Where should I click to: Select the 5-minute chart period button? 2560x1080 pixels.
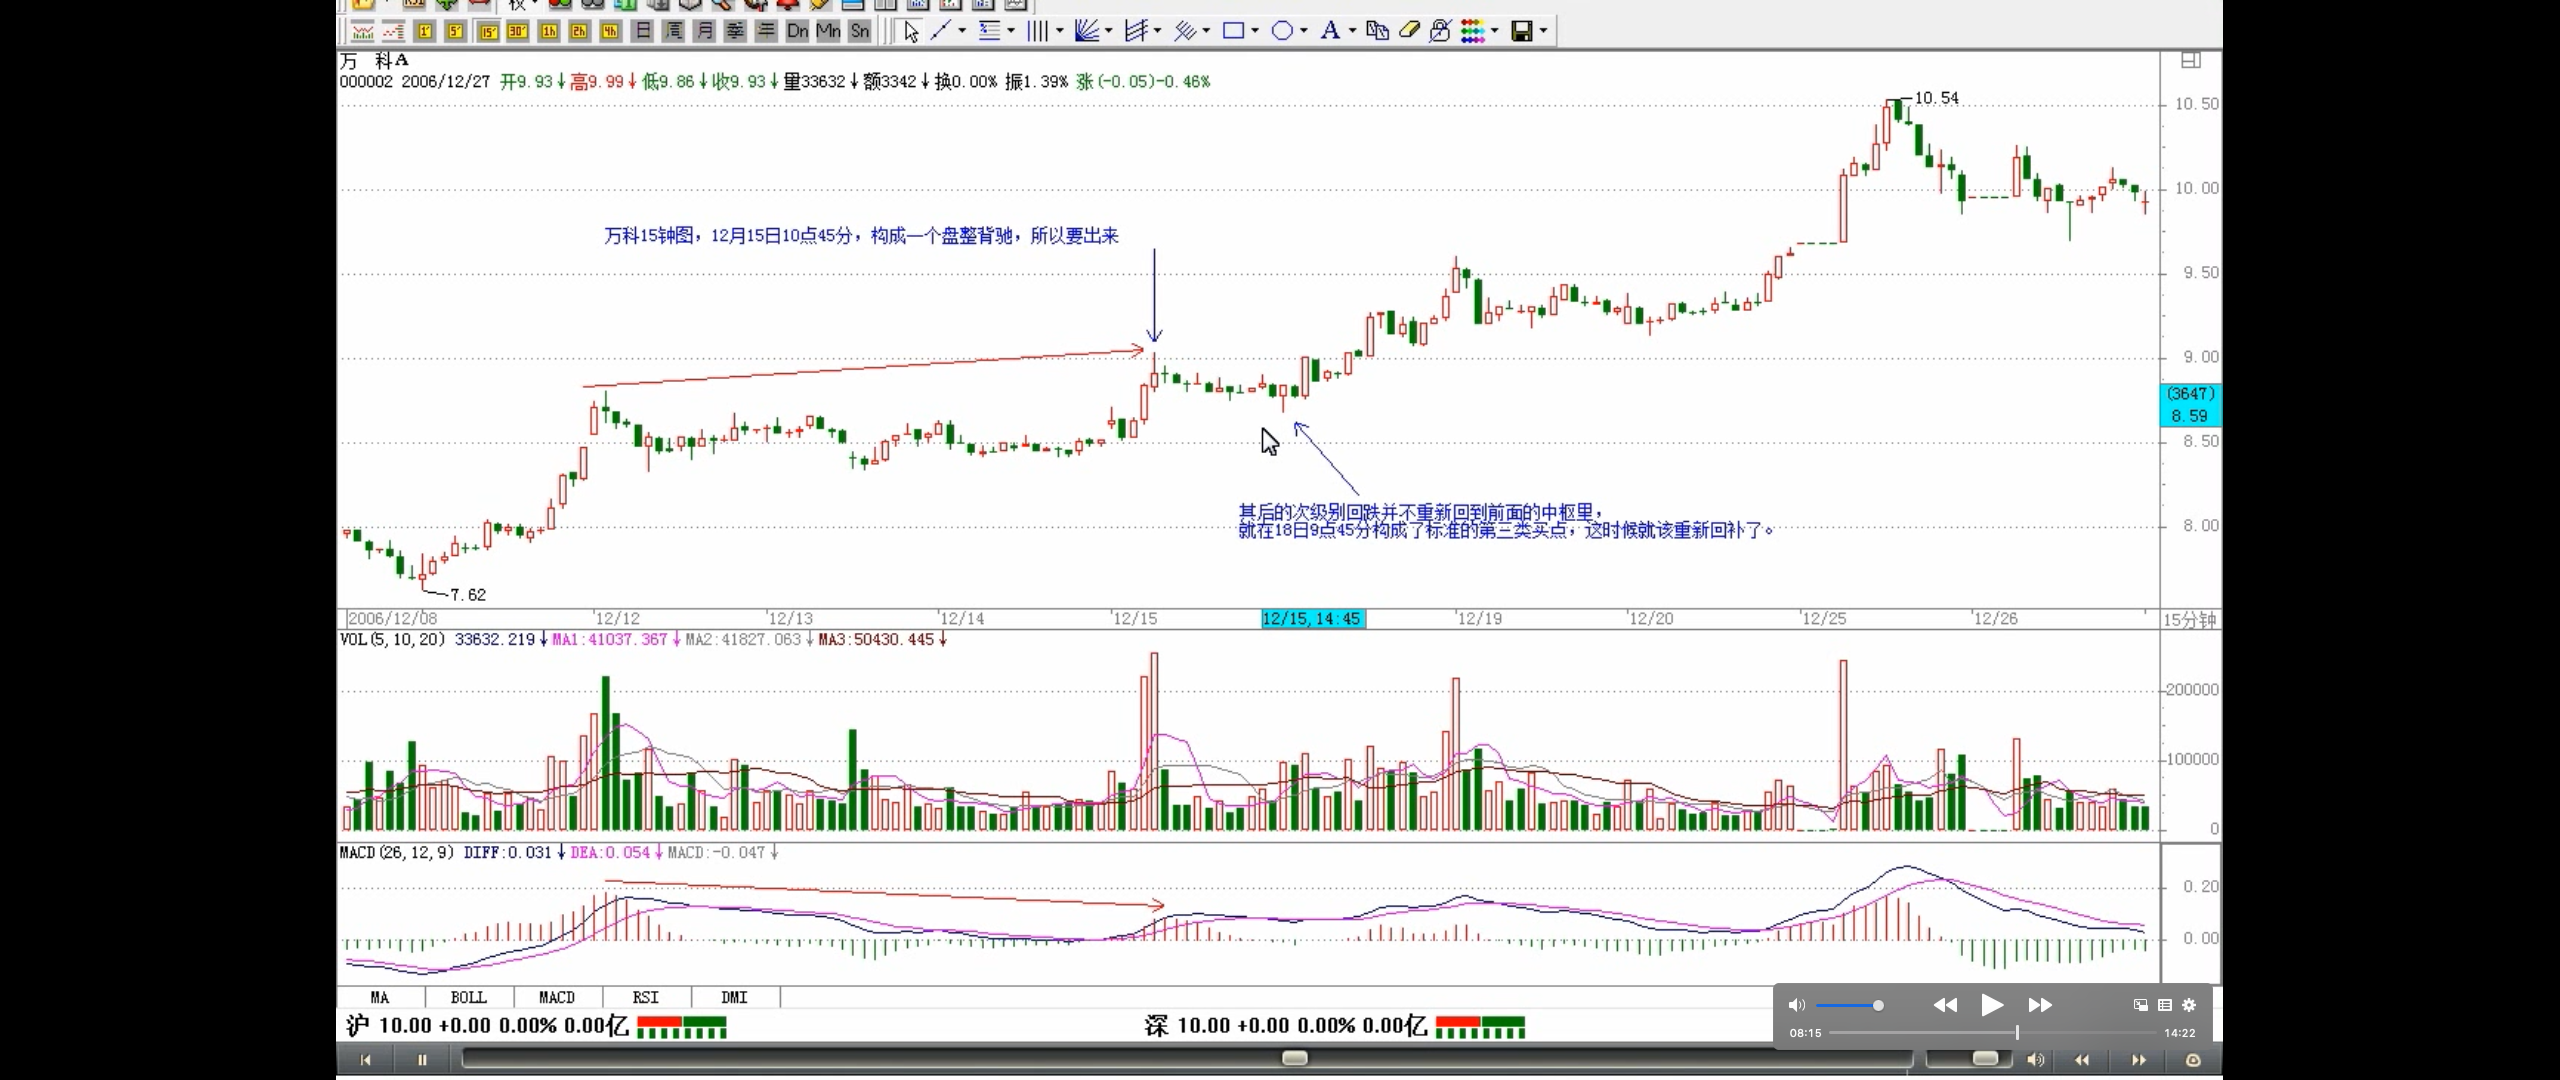(455, 31)
